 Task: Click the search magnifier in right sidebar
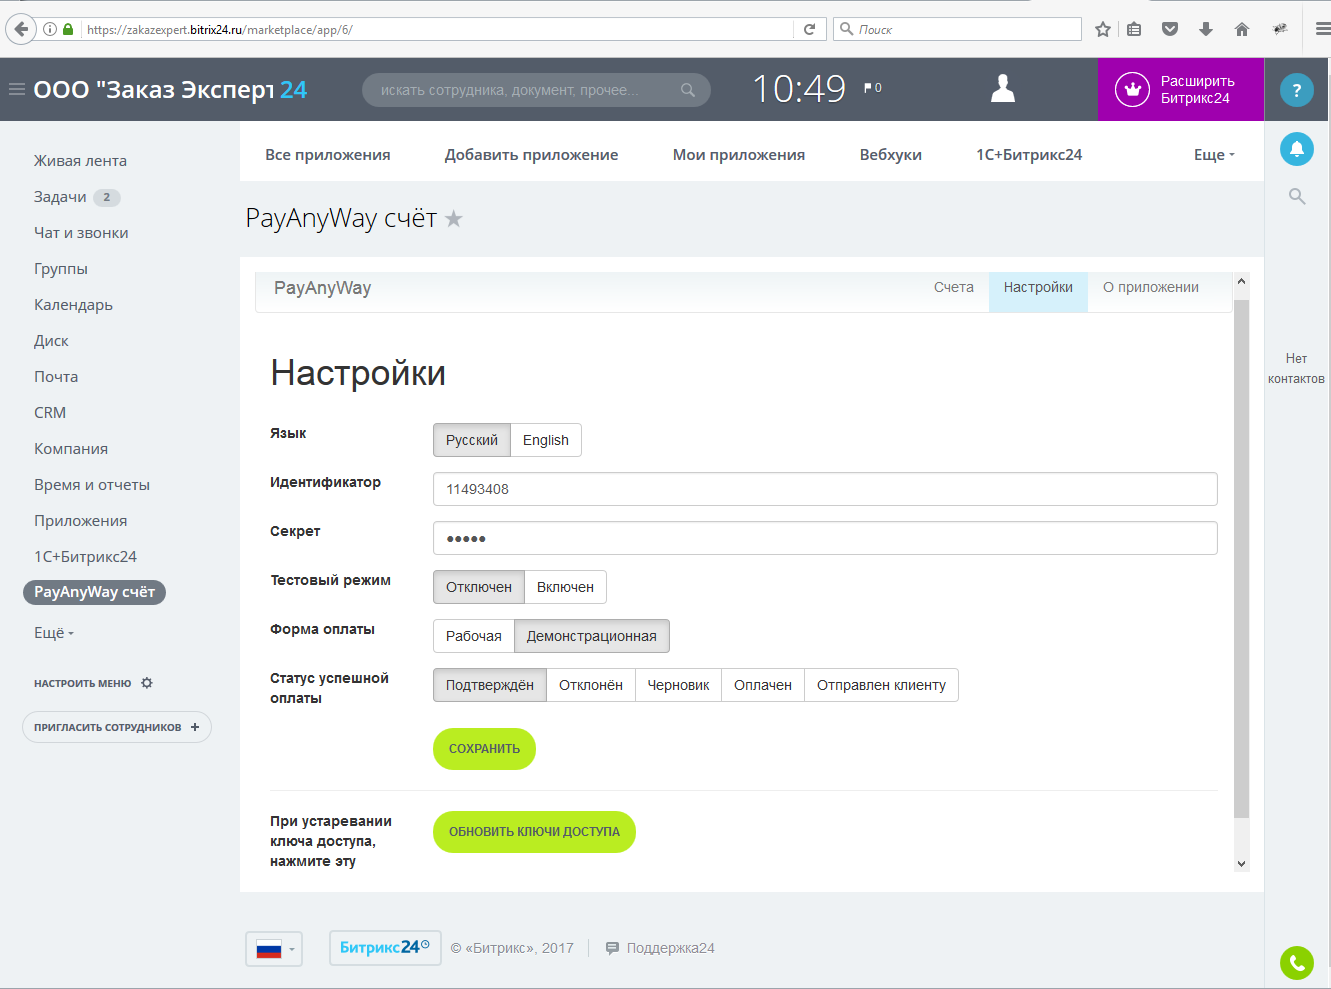click(1297, 197)
